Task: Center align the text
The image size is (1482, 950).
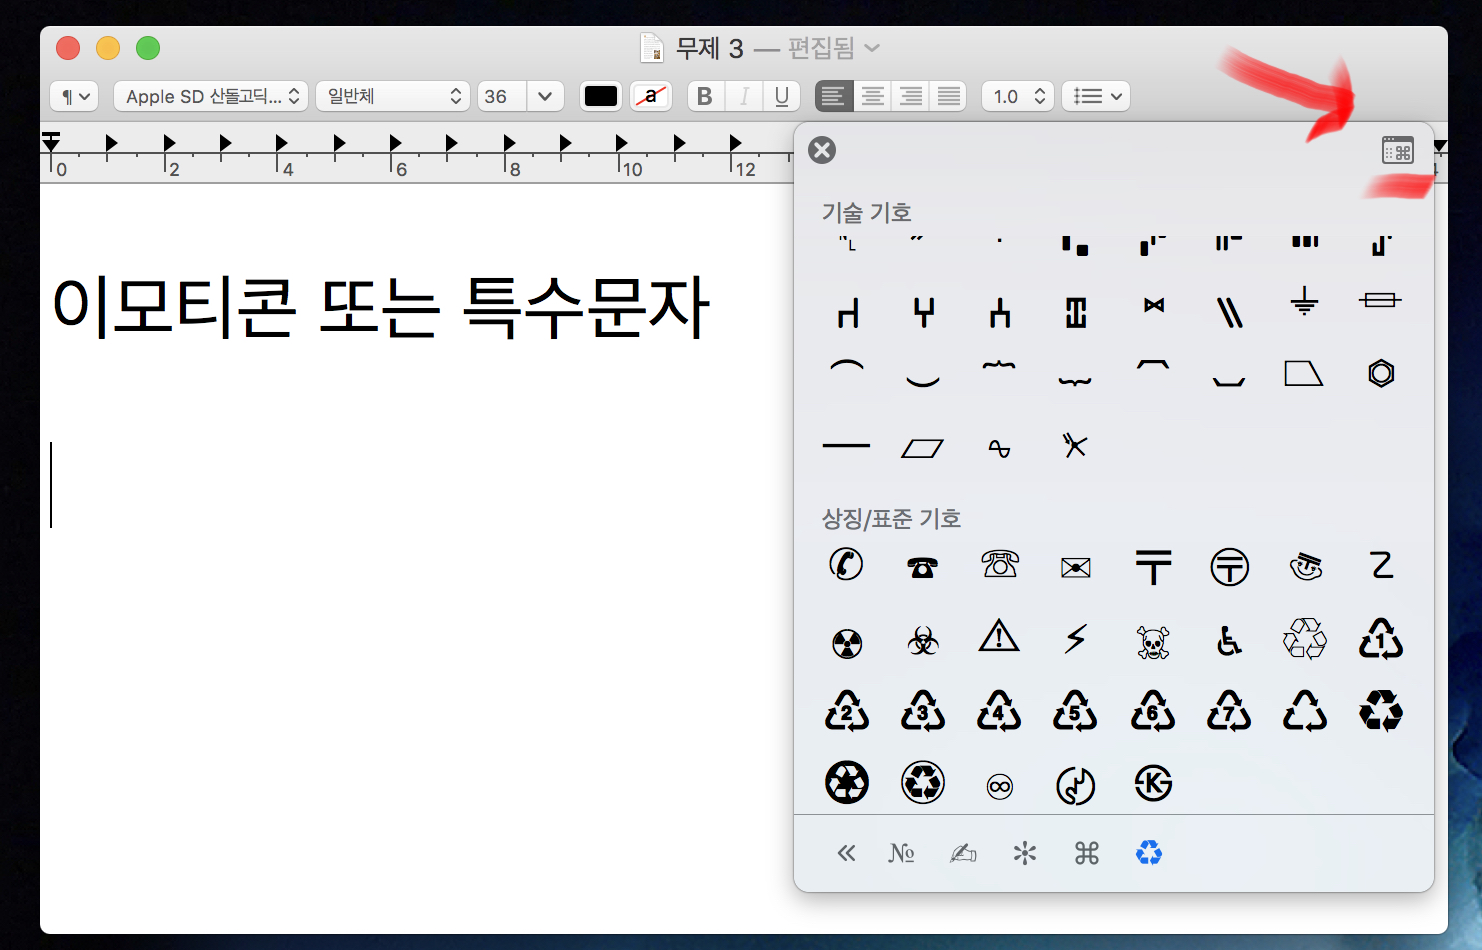Action: pyautogui.click(x=872, y=96)
